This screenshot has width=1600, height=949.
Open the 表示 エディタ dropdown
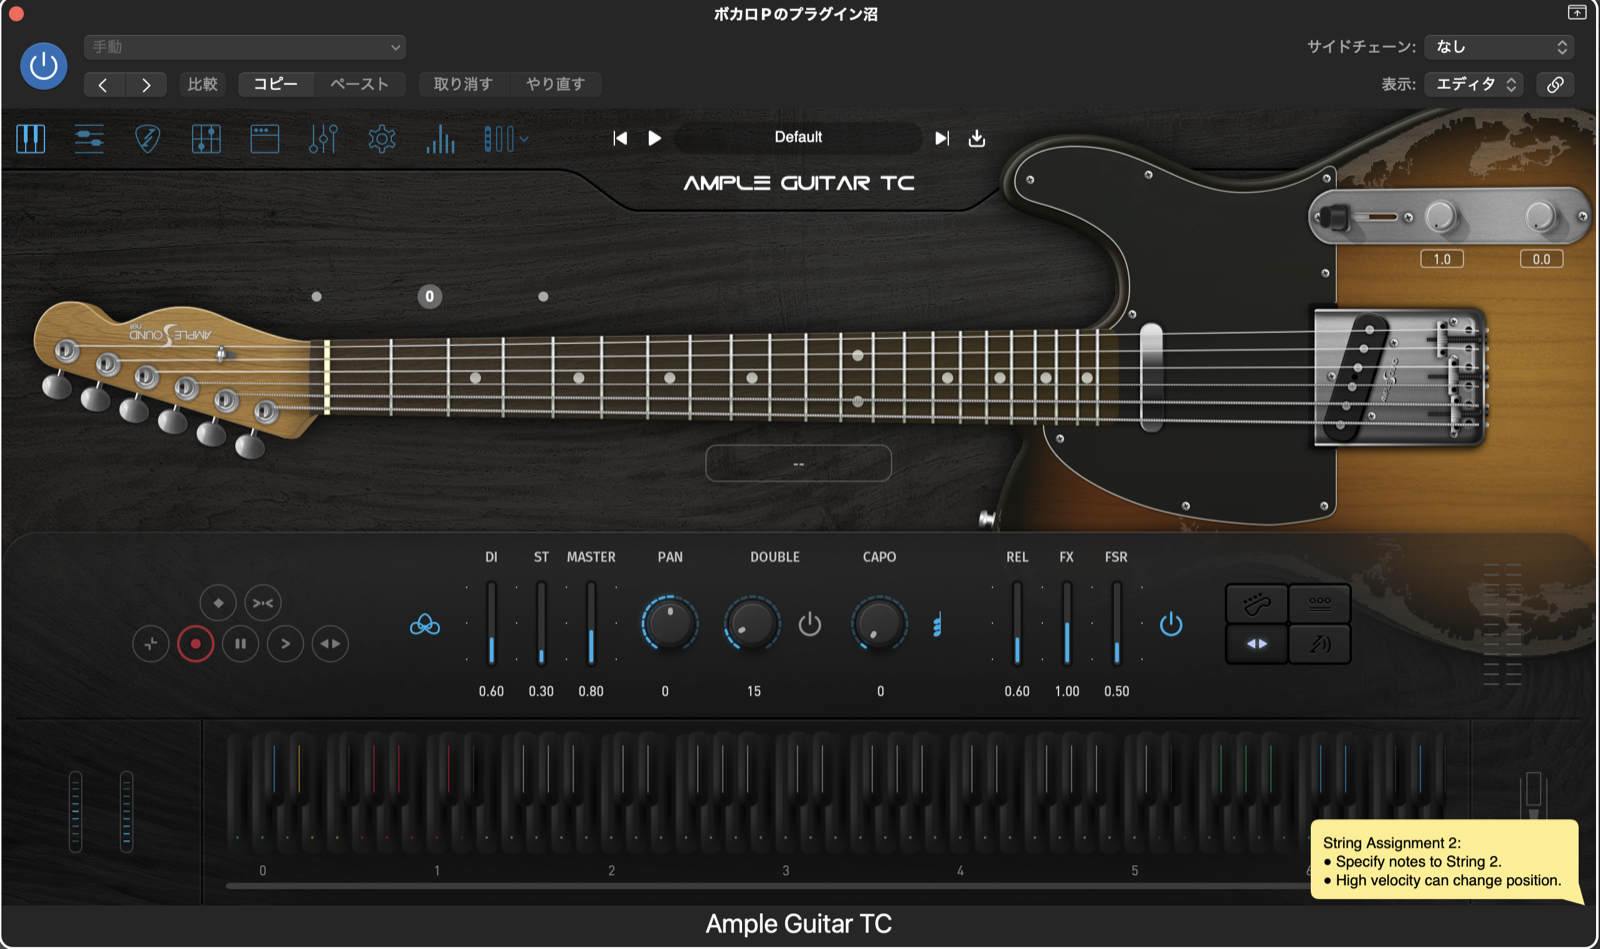point(1476,84)
